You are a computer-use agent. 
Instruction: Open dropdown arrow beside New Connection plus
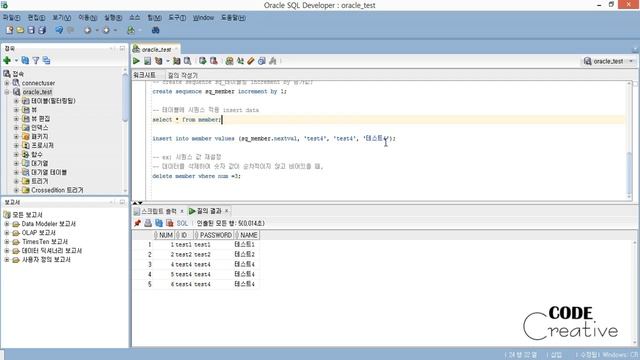16,61
